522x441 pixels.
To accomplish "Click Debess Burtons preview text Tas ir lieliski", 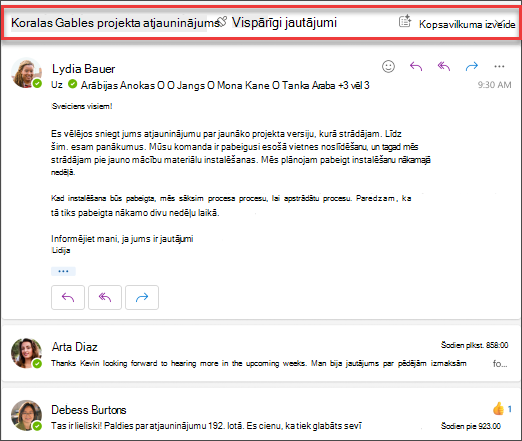I will tap(206, 426).
